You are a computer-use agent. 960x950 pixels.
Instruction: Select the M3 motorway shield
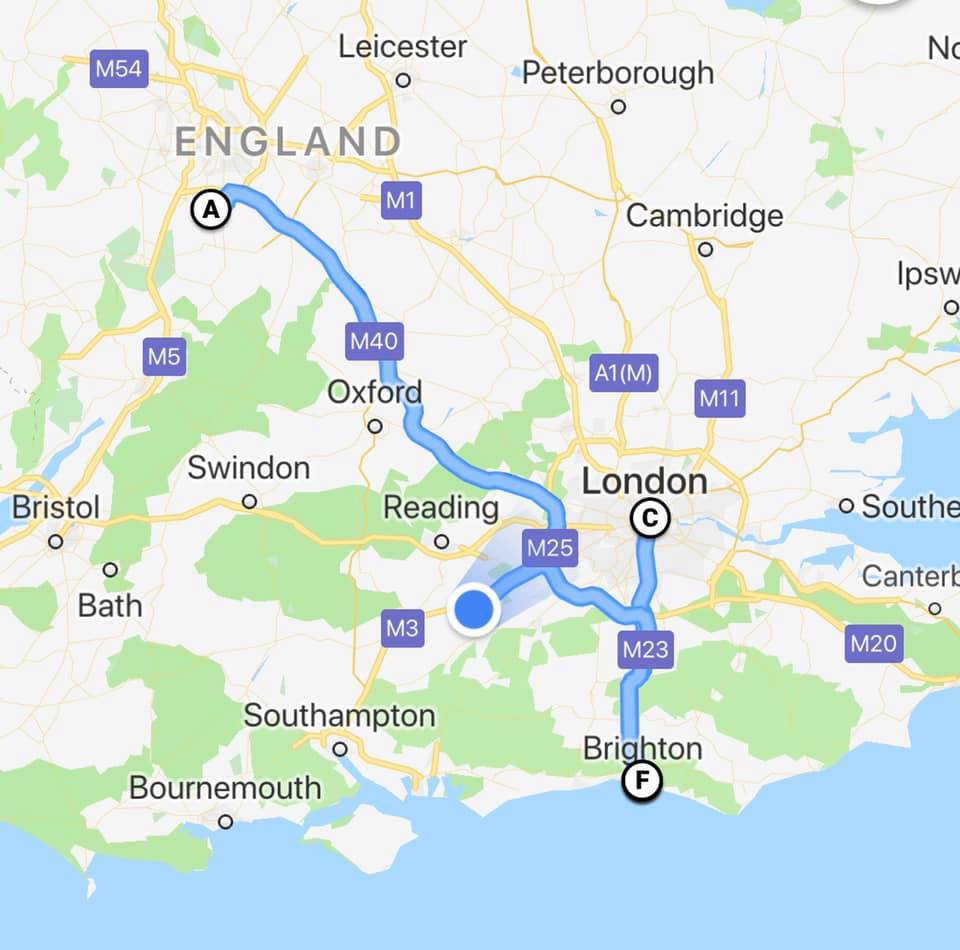tap(402, 628)
